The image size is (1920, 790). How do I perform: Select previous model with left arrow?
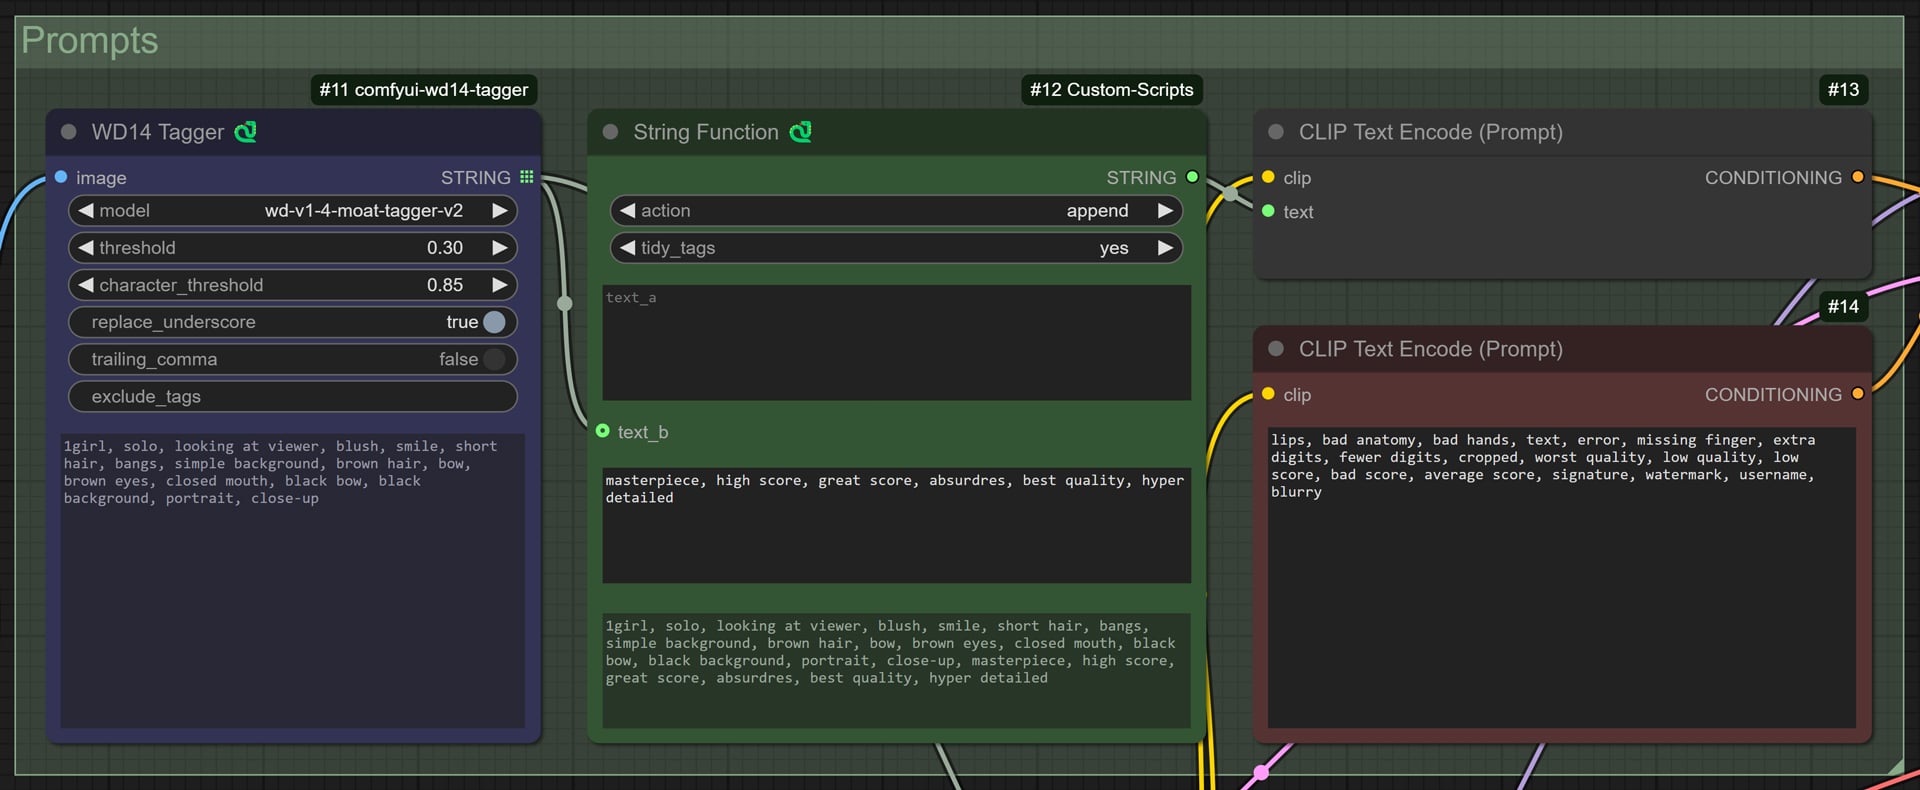(86, 211)
